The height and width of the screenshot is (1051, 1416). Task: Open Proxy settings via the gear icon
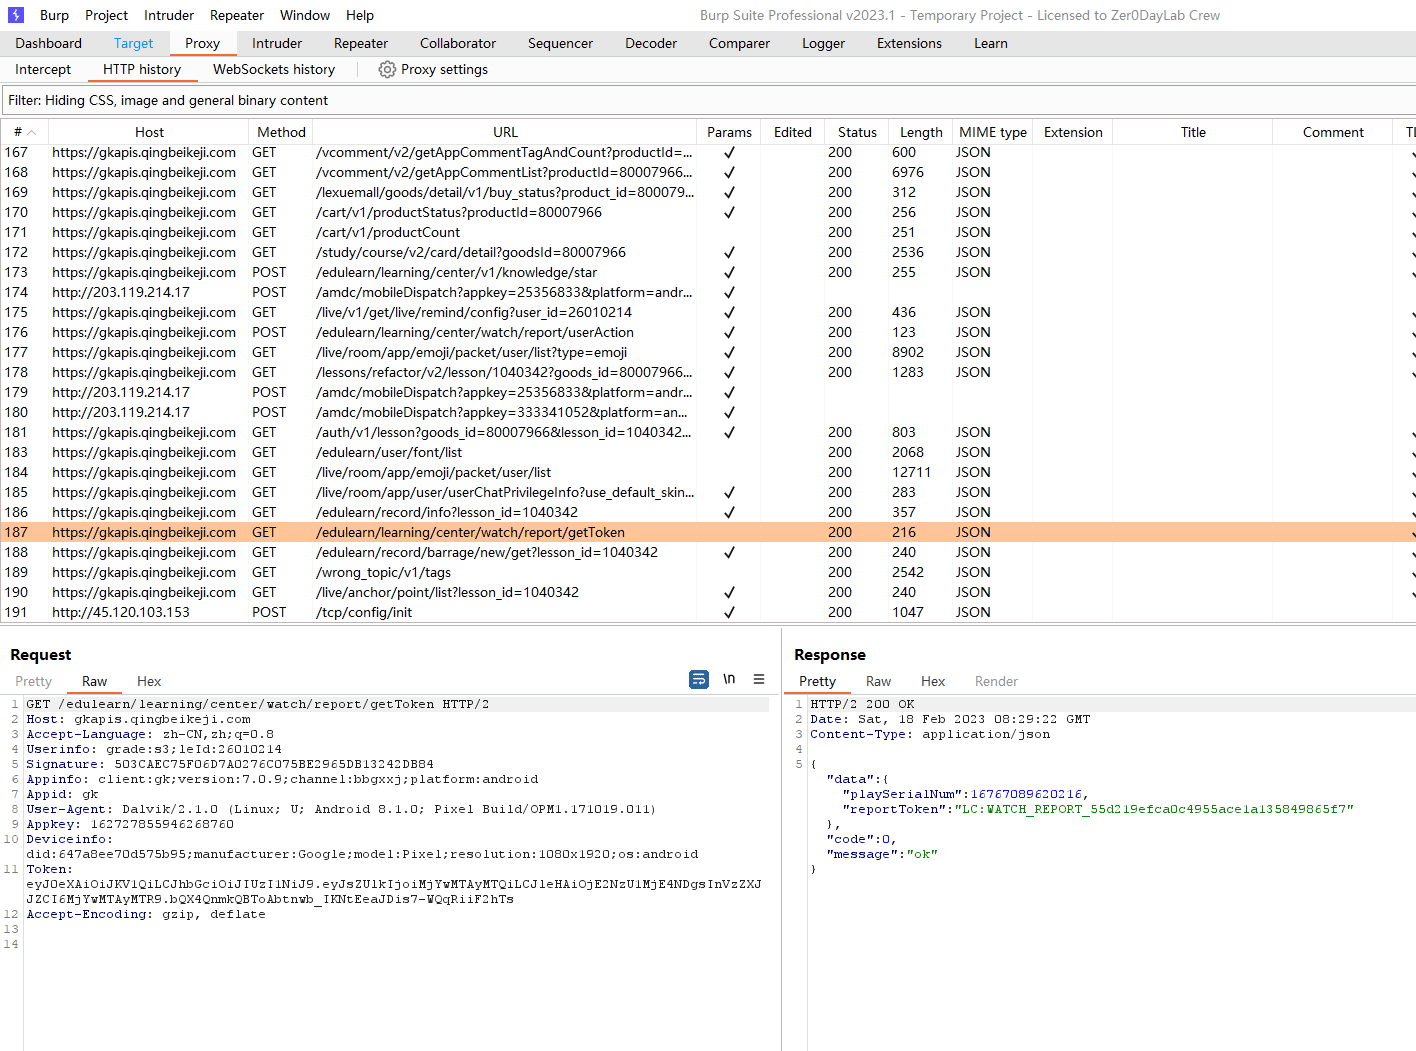coord(387,70)
